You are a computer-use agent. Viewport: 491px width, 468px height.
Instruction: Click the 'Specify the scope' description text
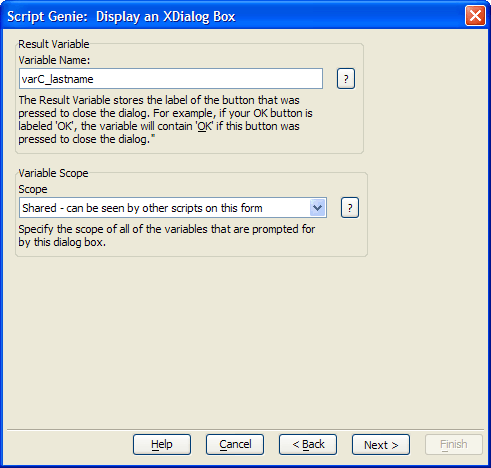tap(167, 235)
